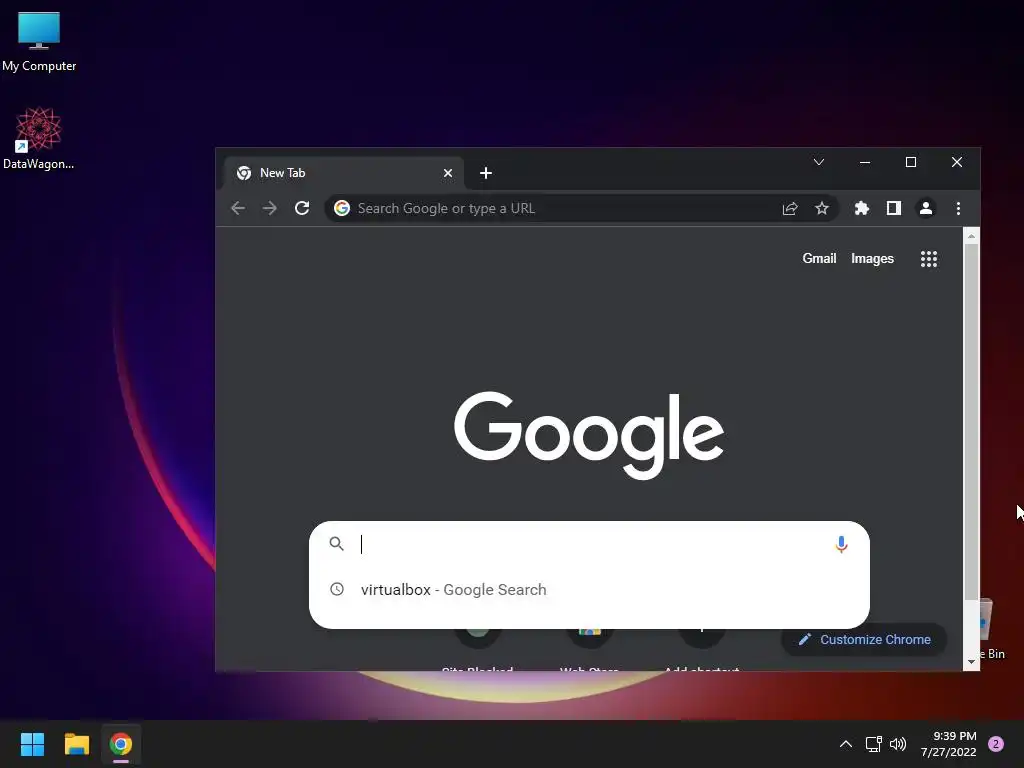Click the magnifier icon in search box
1024x768 pixels.
click(x=336, y=543)
